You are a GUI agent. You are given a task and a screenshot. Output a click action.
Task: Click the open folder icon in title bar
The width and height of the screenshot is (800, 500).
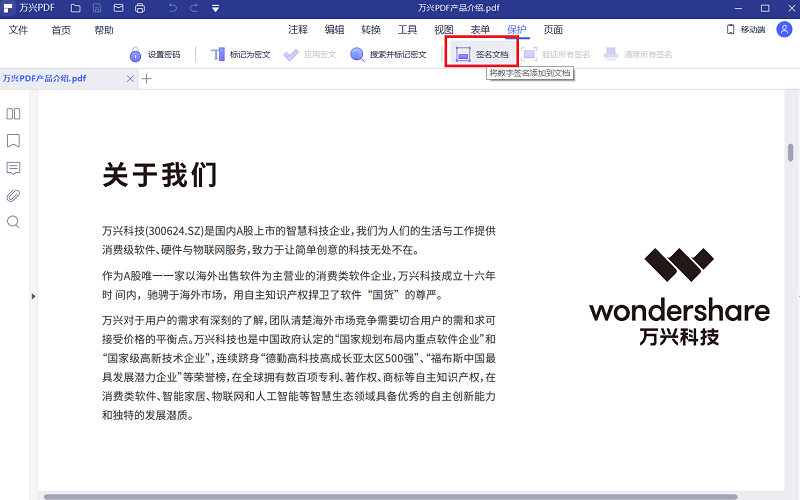click(x=76, y=9)
